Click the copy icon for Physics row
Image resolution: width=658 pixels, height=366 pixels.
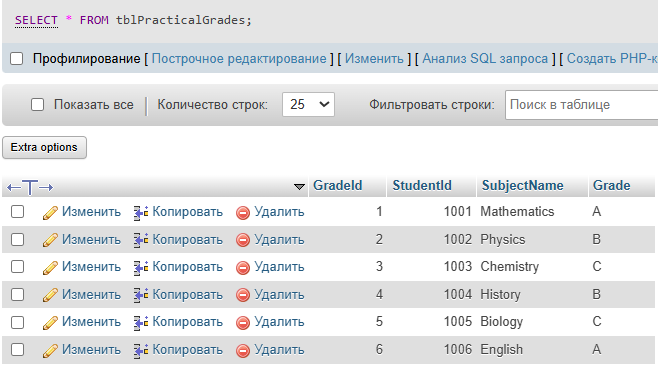141,240
